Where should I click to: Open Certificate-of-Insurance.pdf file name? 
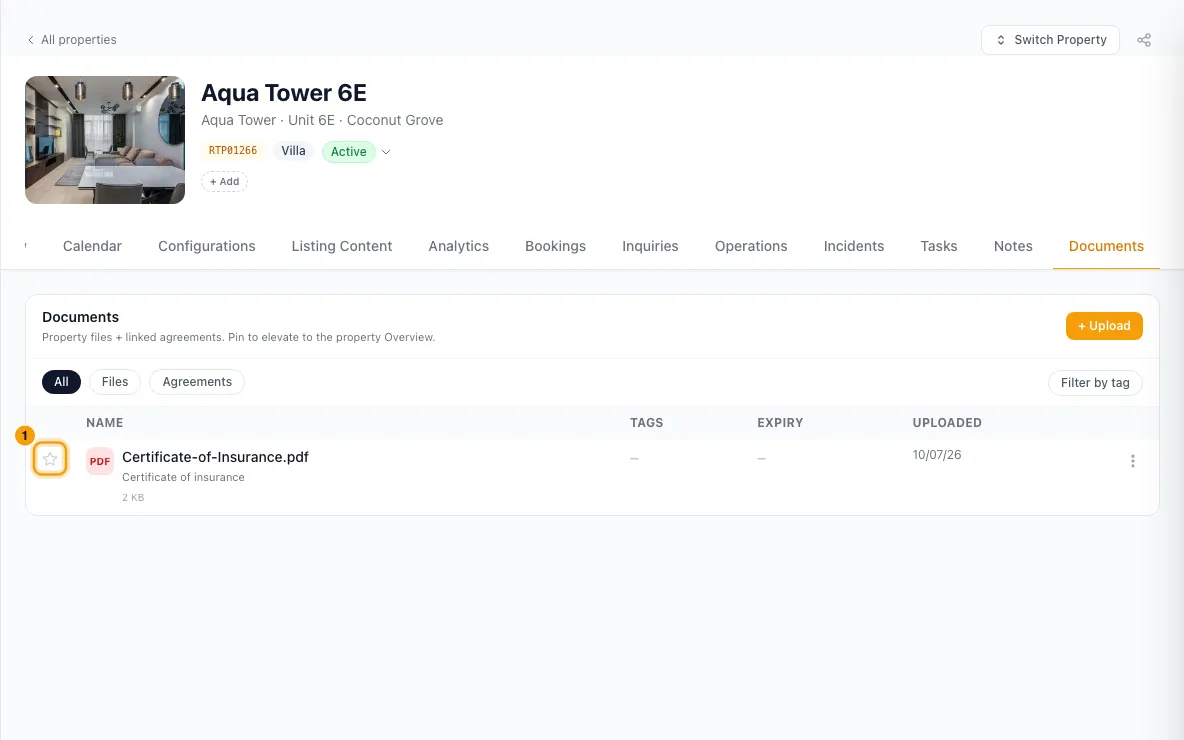click(x=215, y=457)
